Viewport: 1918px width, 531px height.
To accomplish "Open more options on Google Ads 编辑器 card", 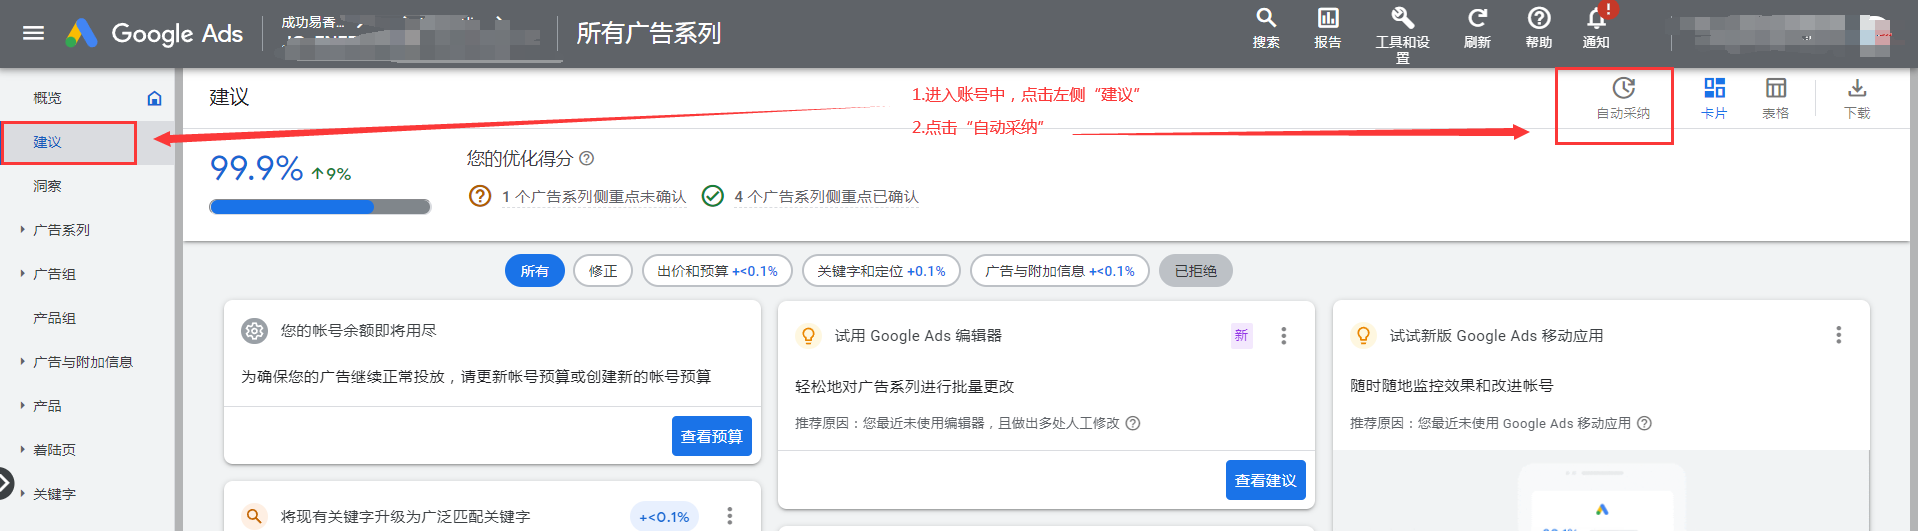I will [1284, 336].
